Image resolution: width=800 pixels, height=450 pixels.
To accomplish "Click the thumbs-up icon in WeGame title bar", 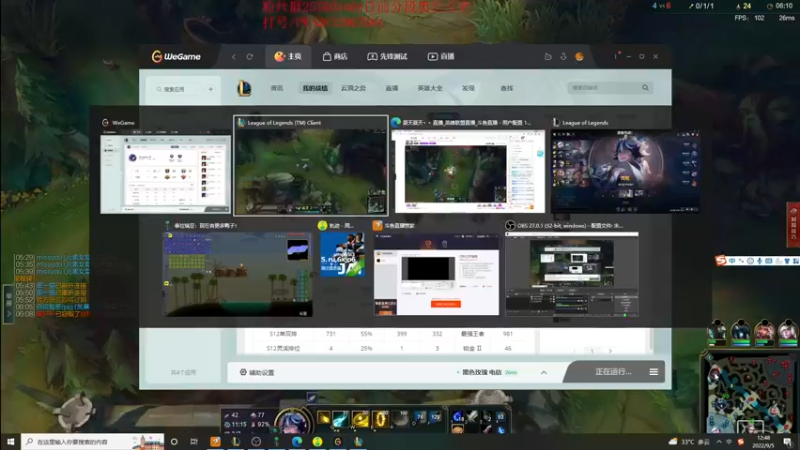I will 548,57.
